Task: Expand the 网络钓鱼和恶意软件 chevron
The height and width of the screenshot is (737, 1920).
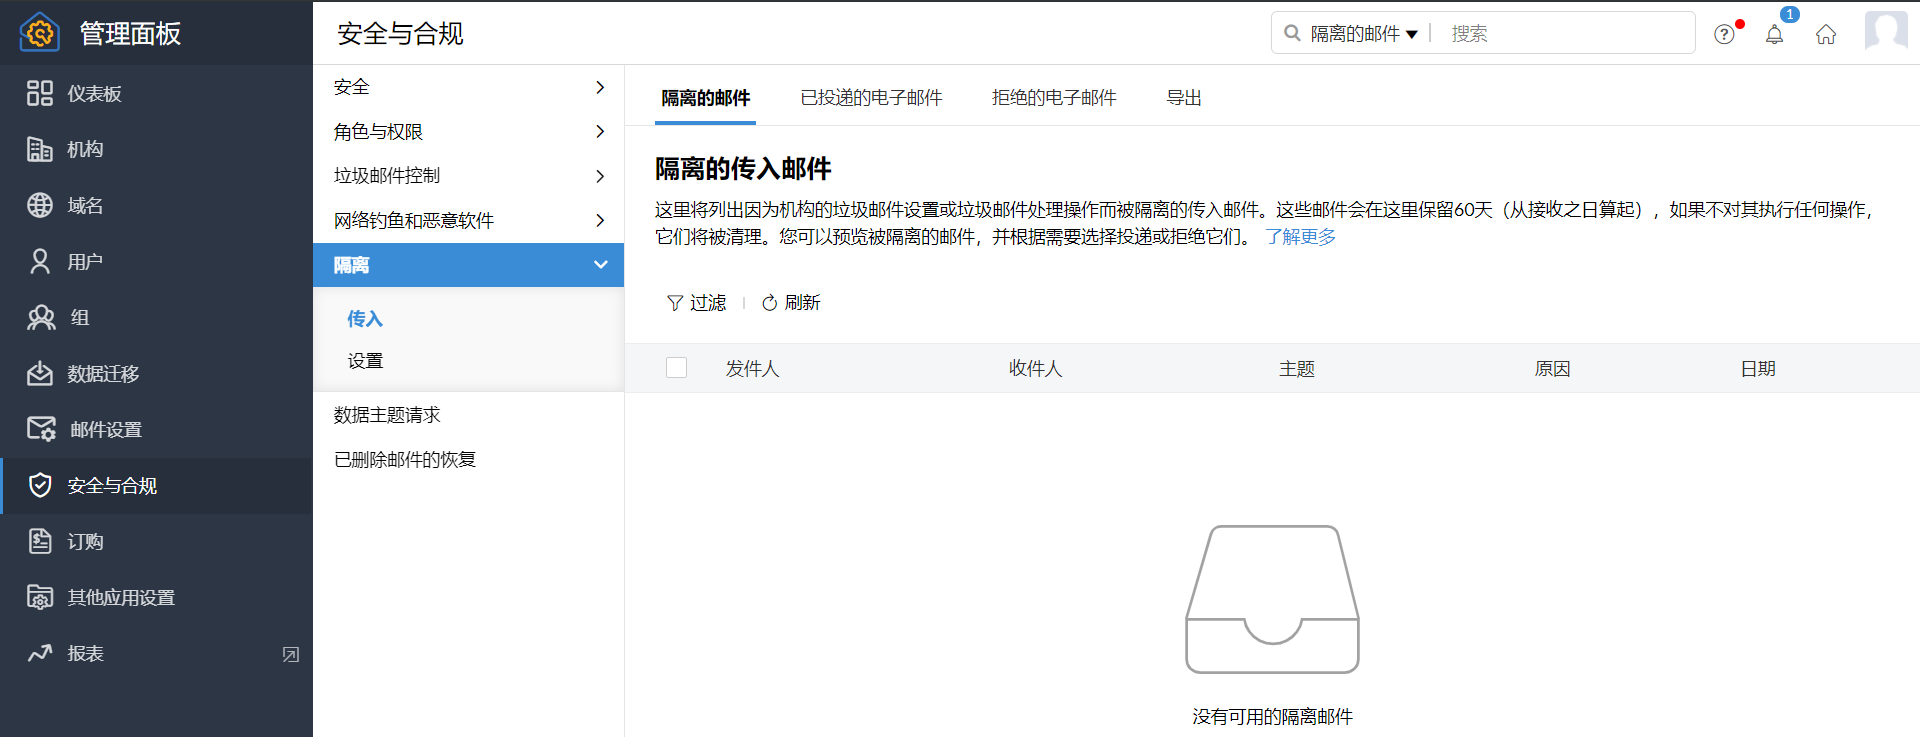Action: point(600,220)
